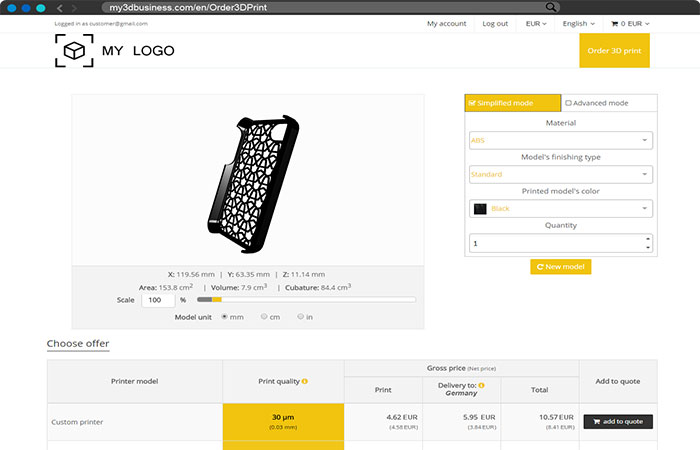
Task: Click the address bar URL field
Action: click(330, 7)
